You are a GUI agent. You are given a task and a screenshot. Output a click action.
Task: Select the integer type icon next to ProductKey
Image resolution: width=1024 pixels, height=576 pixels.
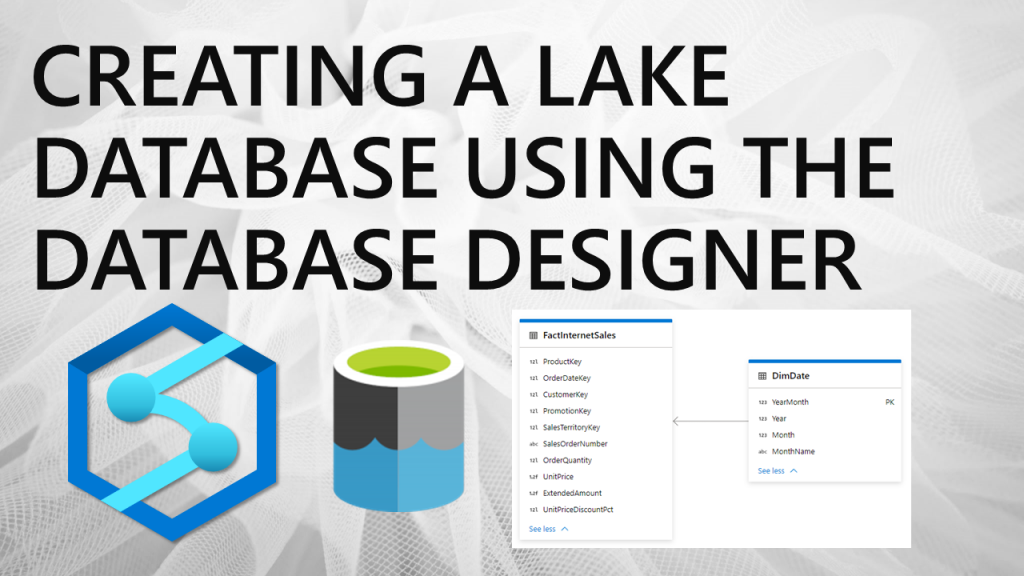point(532,362)
